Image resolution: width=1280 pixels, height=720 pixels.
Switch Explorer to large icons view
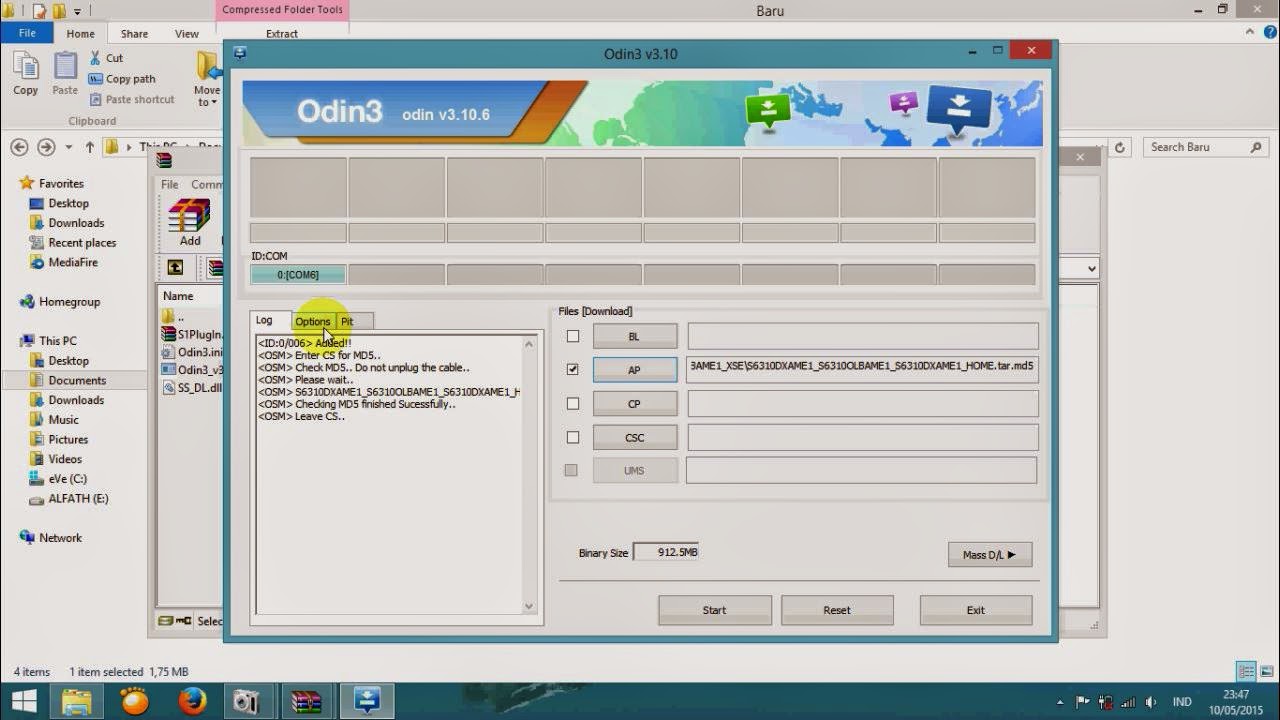coord(1266,672)
